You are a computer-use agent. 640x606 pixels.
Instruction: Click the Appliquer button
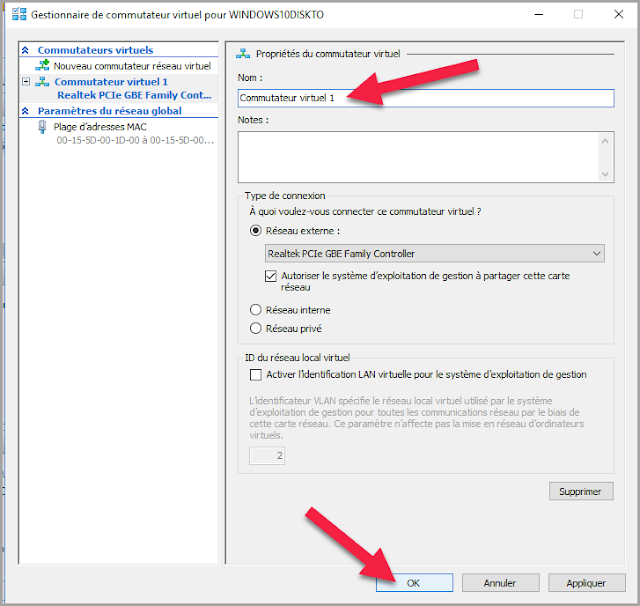587,583
